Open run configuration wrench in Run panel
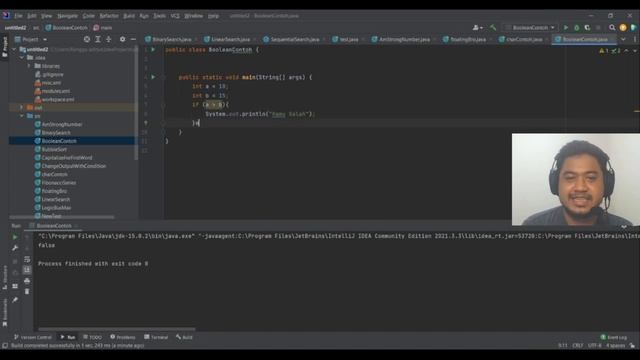 click(x=15, y=248)
